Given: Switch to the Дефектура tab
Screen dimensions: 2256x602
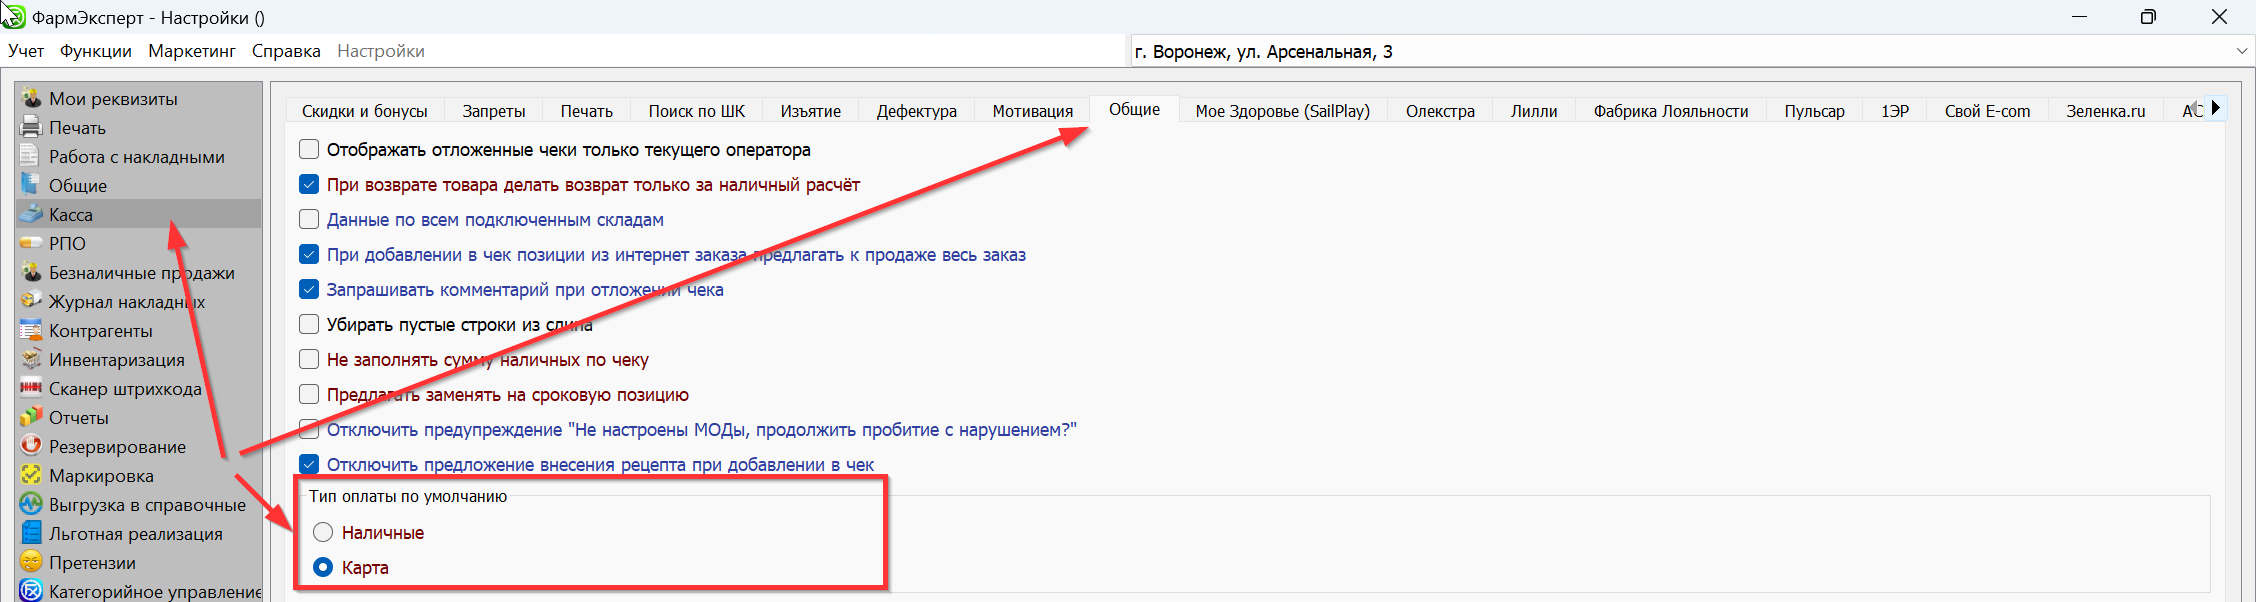Looking at the screenshot, I should coord(916,111).
